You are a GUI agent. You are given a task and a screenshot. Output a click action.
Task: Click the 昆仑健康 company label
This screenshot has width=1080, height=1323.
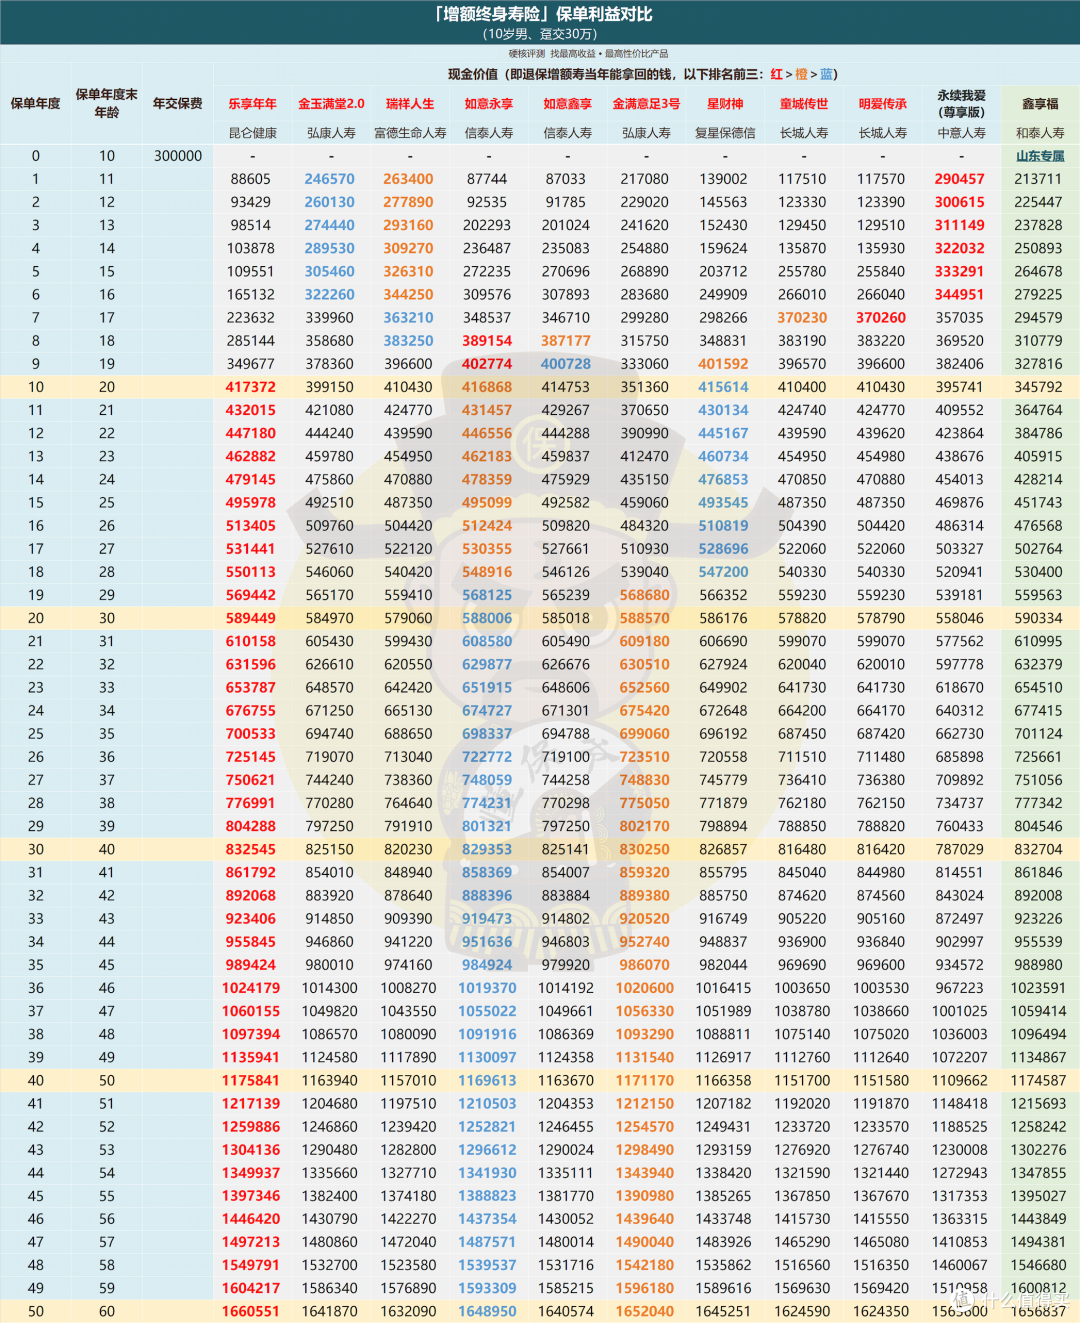pyautogui.click(x=252, y=133)
